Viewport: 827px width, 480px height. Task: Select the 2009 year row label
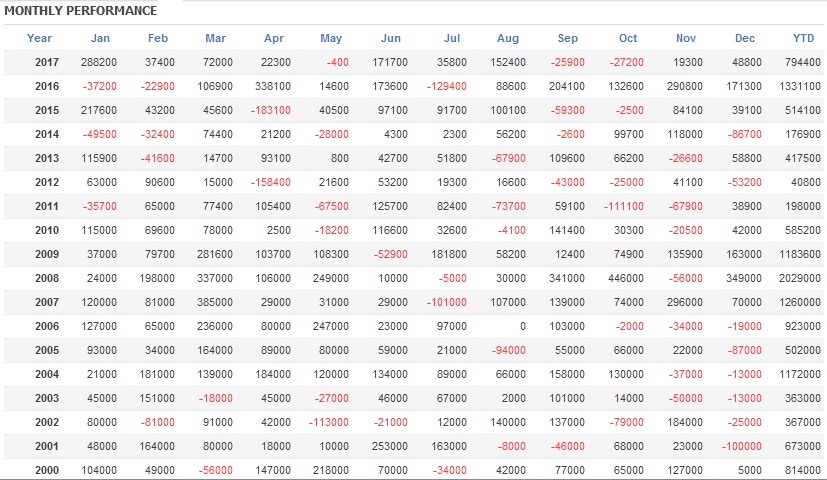46,254
